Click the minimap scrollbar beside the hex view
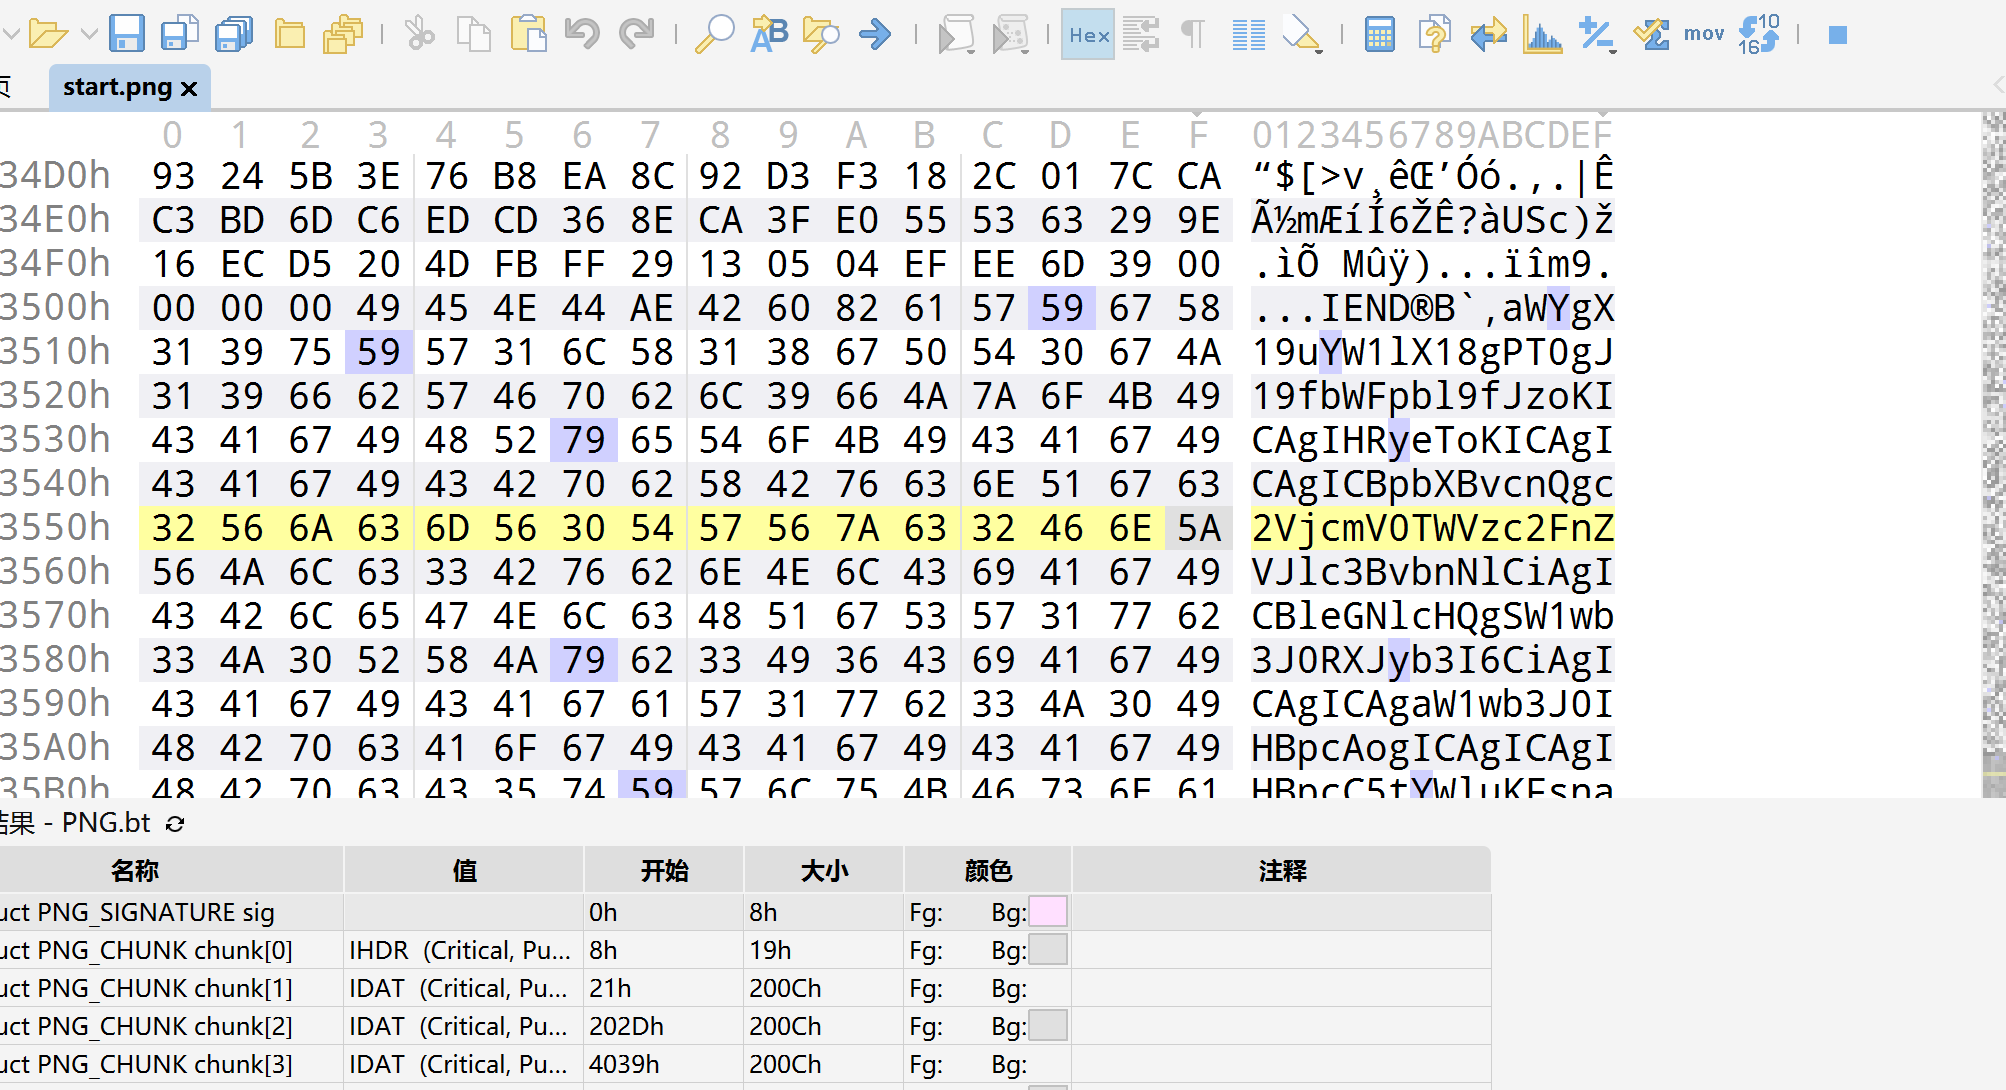The width and height of the screenshot is (2006, 1090). [x=1993, y=455]
